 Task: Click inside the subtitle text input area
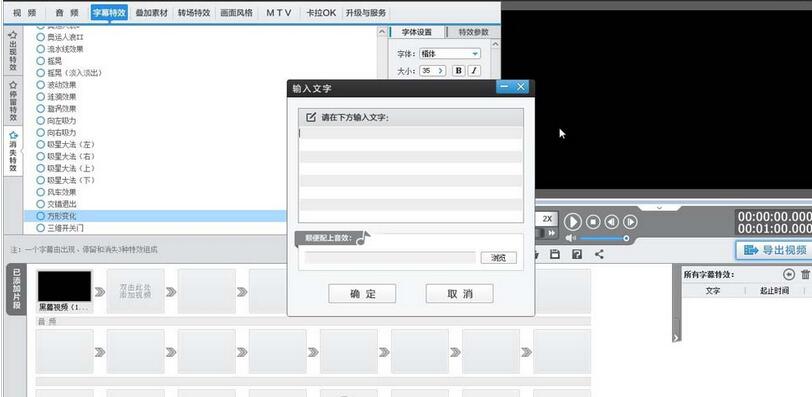(x=411, y=174)
